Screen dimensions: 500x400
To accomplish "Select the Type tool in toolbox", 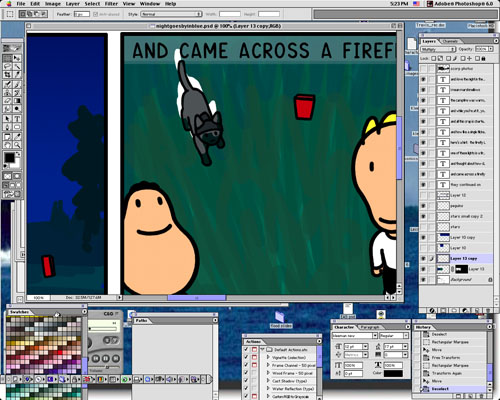I will pos(17,119).
